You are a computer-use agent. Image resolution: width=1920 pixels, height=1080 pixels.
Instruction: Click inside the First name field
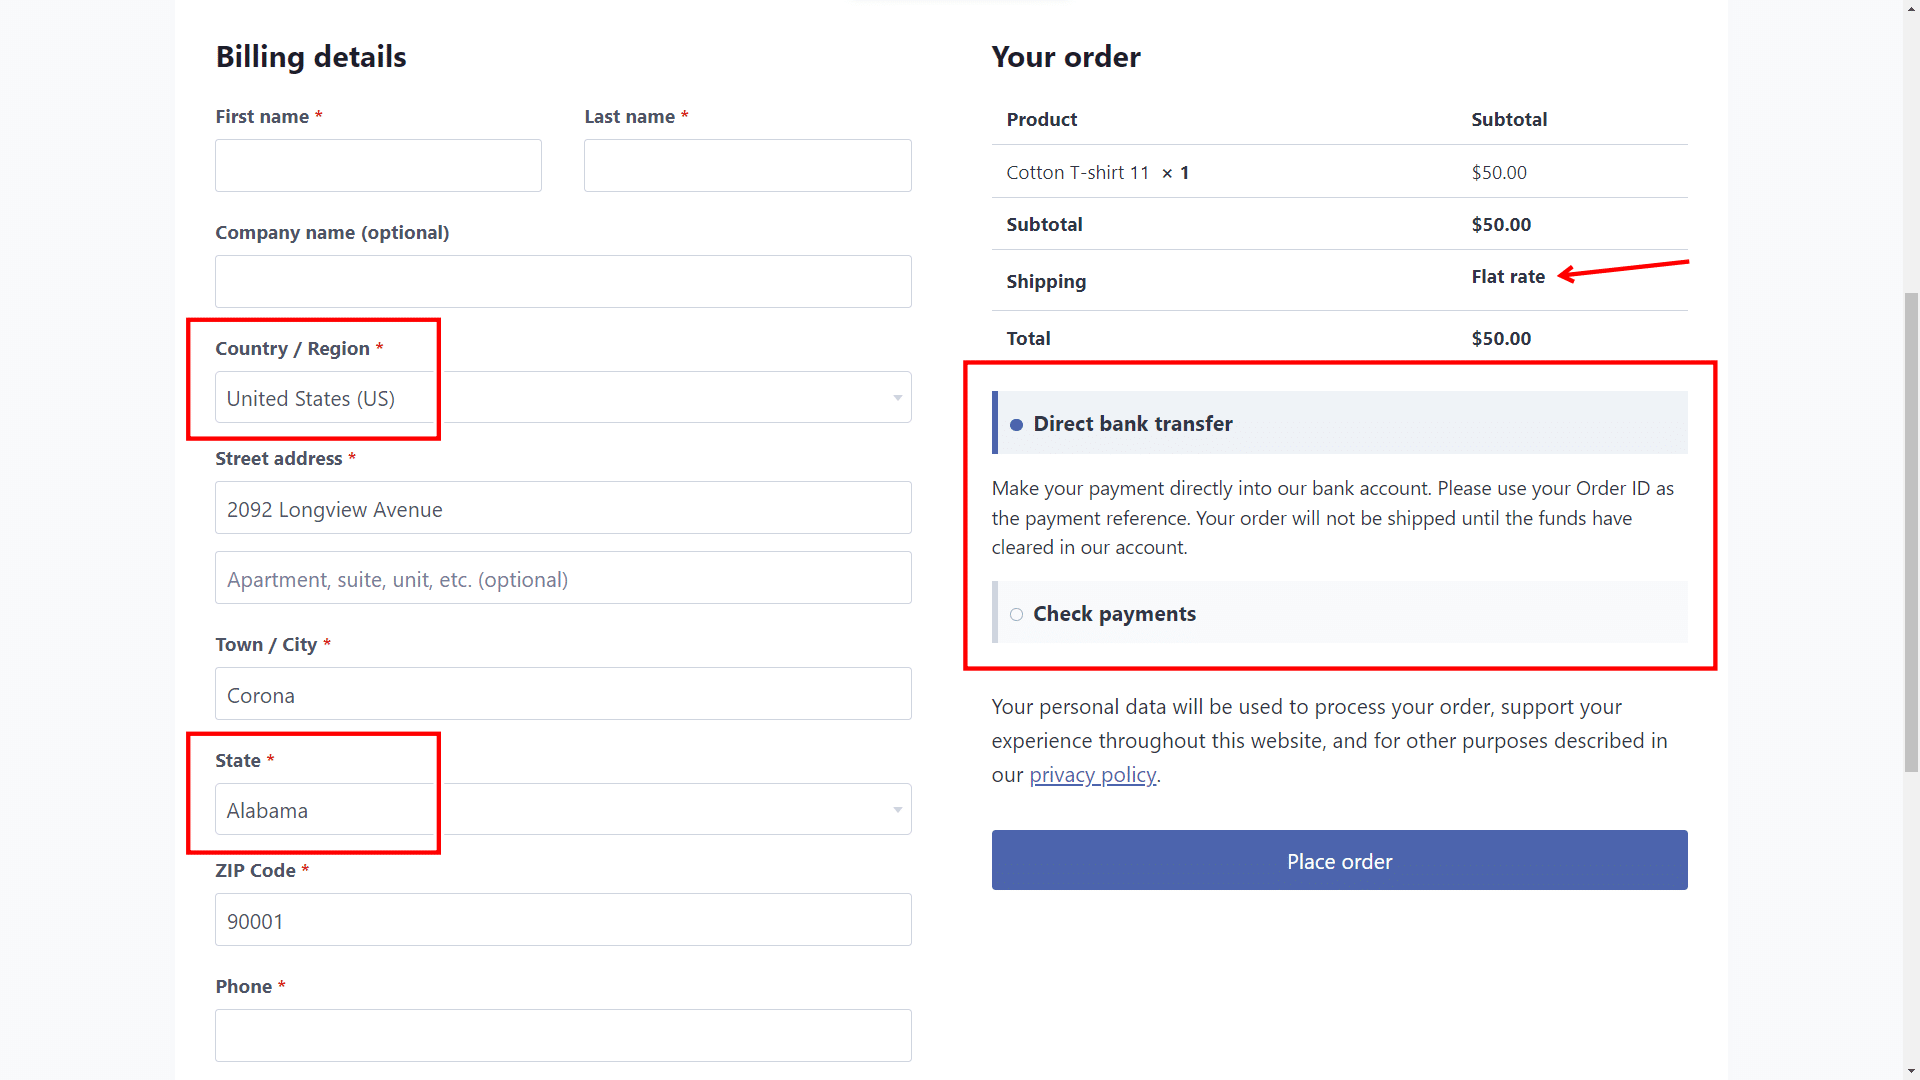(378, 165)
